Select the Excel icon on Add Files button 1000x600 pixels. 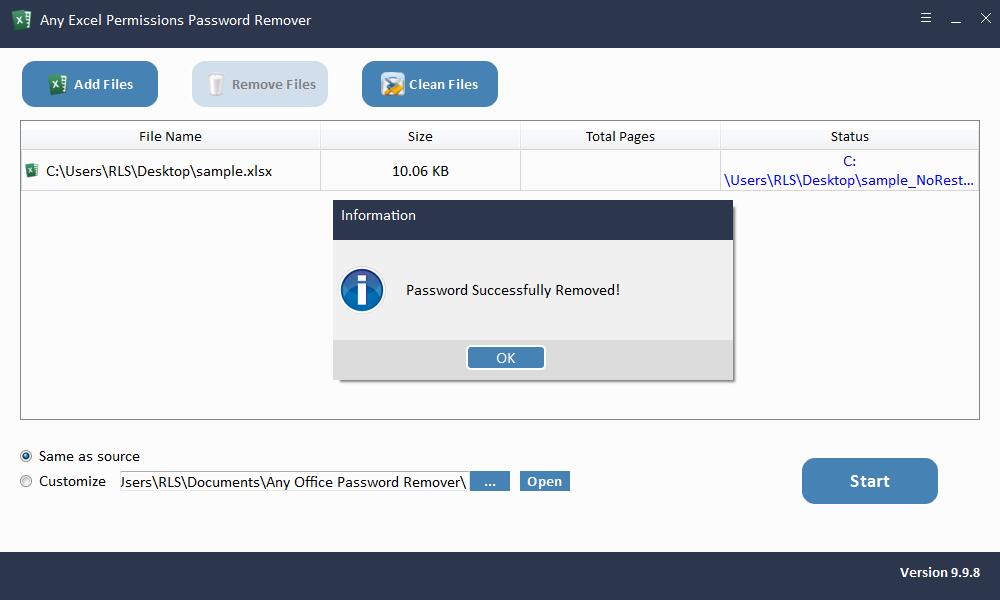coord(58,84)
